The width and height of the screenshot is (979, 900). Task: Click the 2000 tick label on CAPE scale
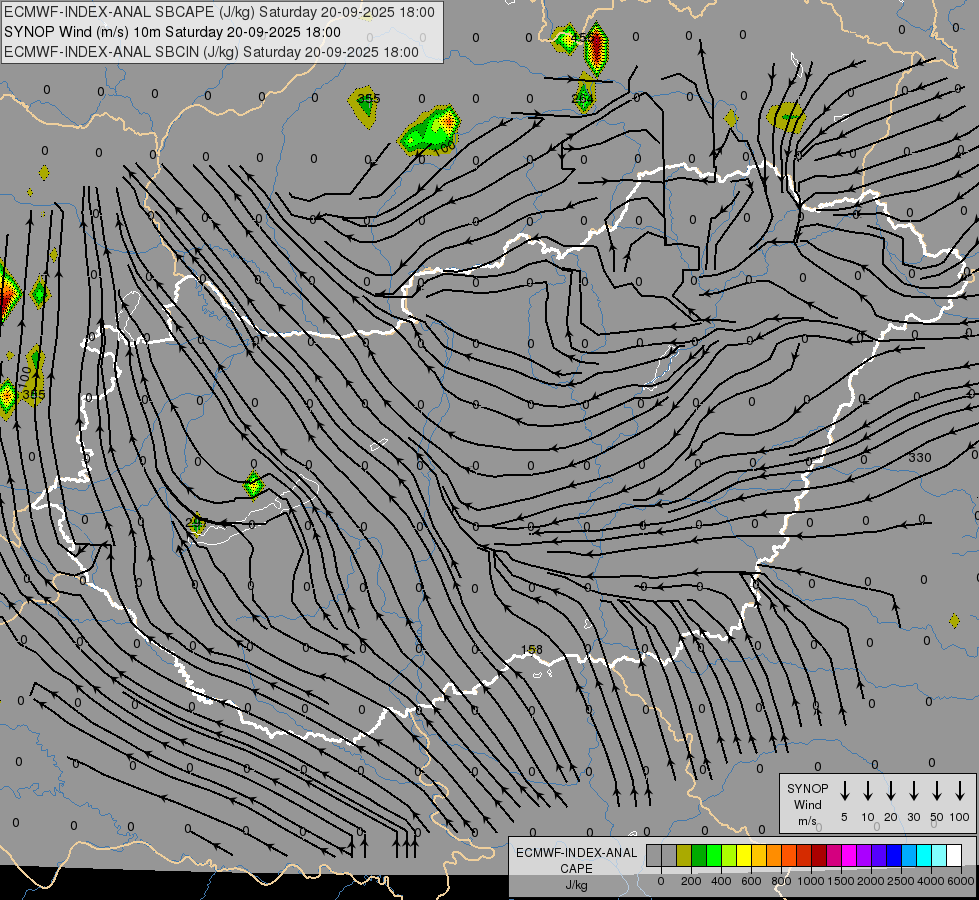870,881
